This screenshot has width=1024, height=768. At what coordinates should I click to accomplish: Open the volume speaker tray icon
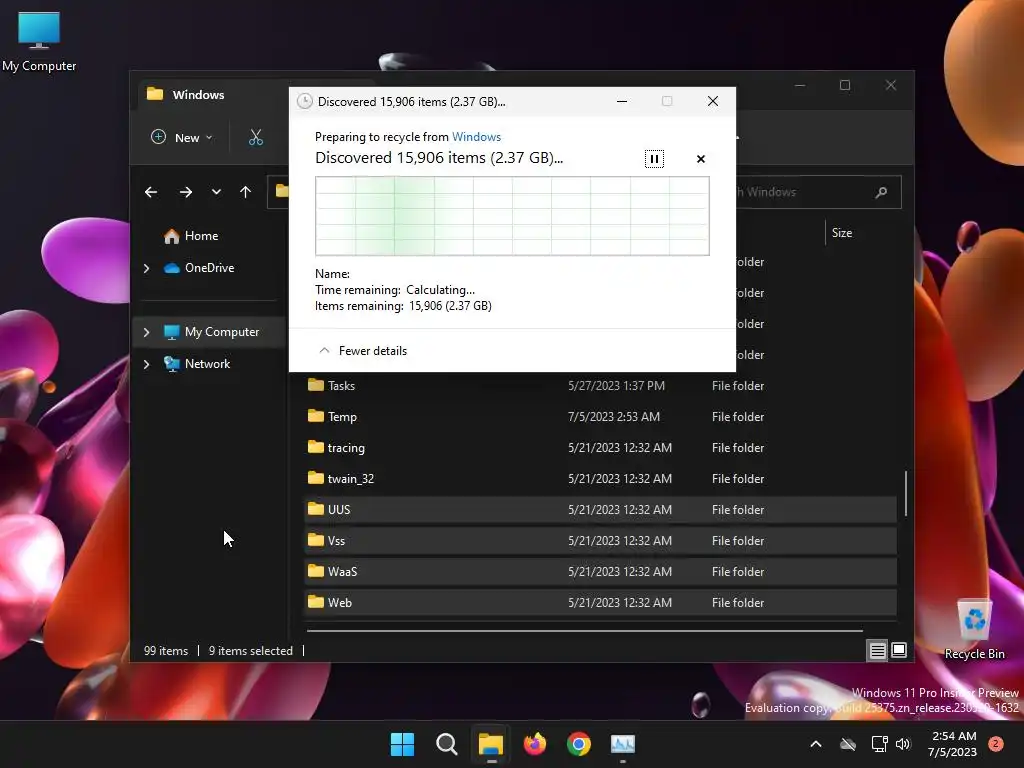pyautogui.click(x=903, y=744)
